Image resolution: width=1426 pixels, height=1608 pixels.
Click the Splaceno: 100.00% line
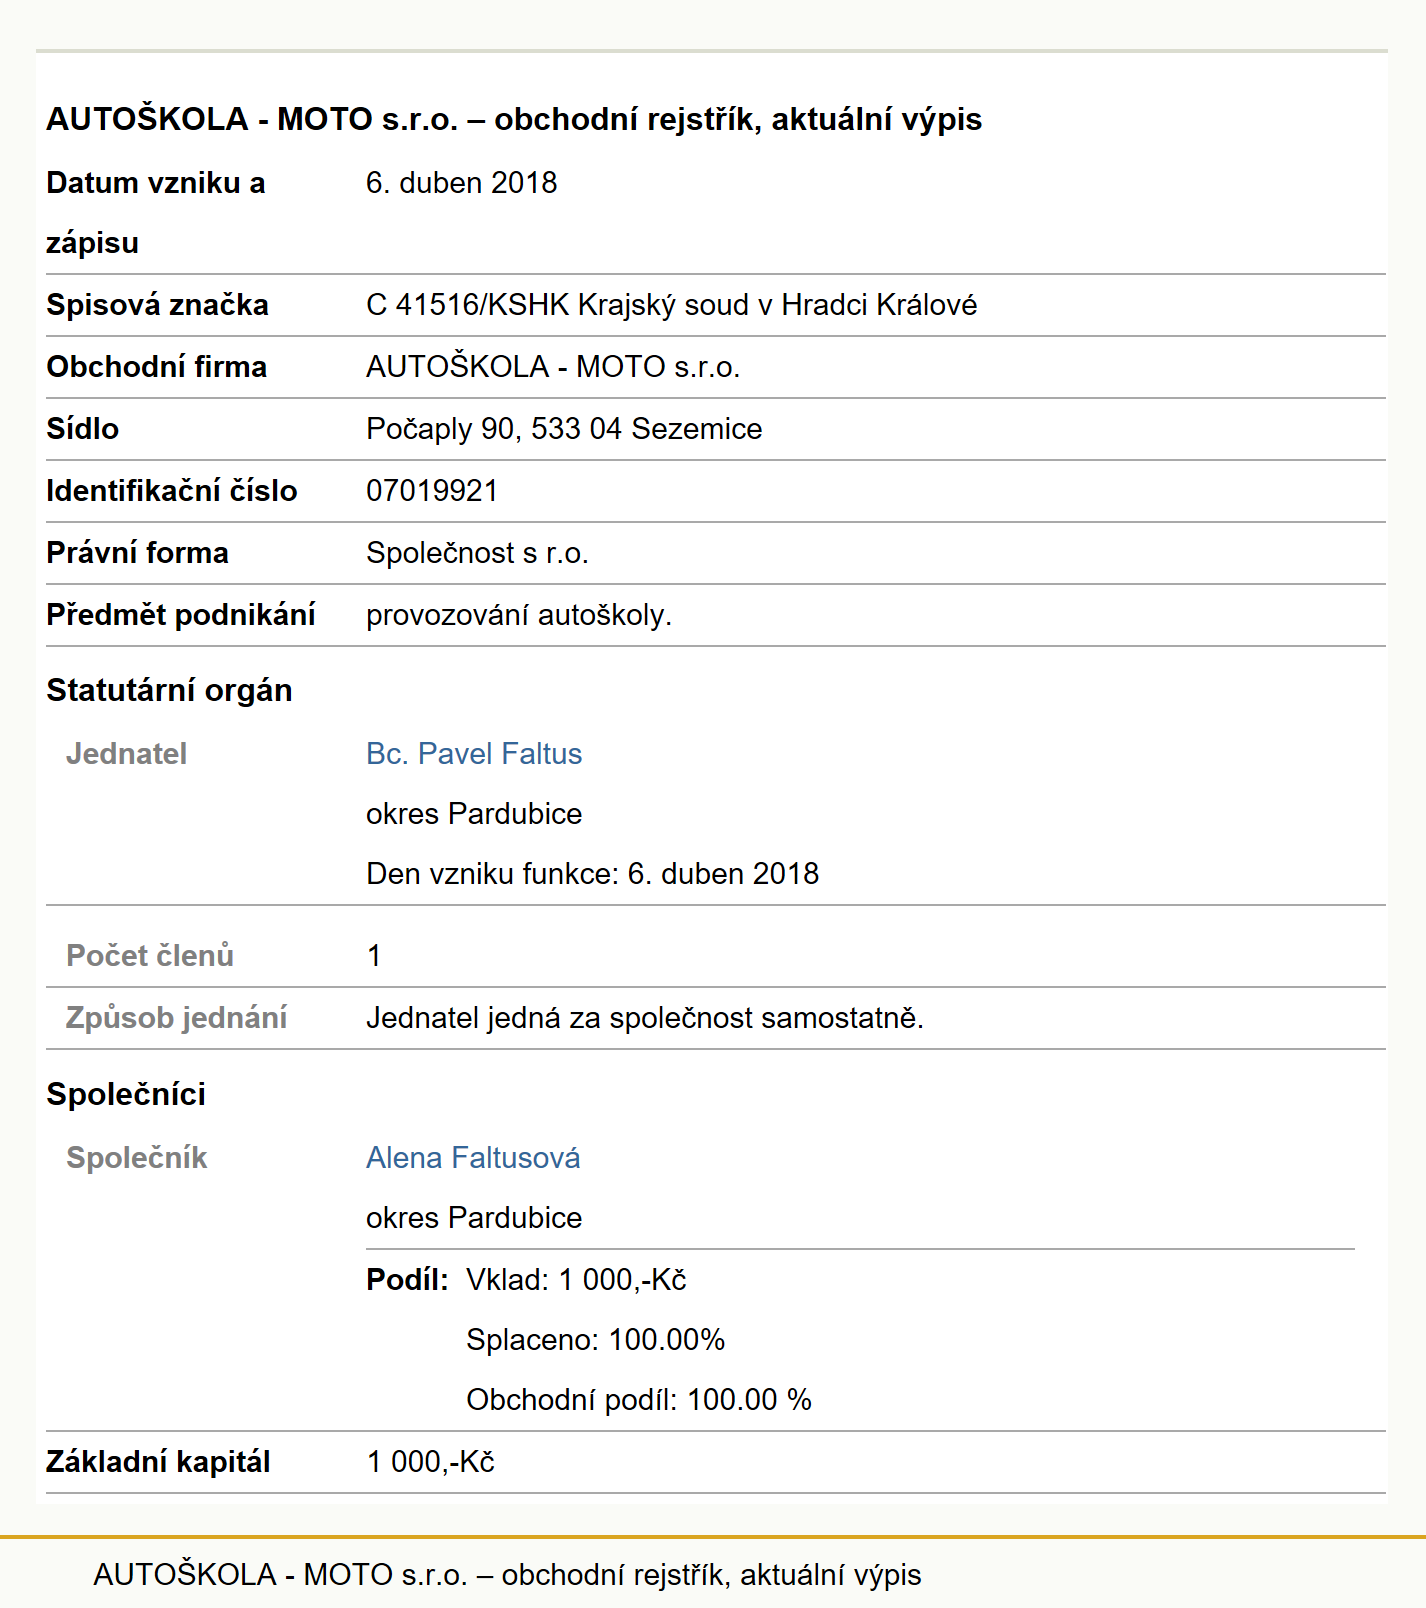tap(595, 1340)
